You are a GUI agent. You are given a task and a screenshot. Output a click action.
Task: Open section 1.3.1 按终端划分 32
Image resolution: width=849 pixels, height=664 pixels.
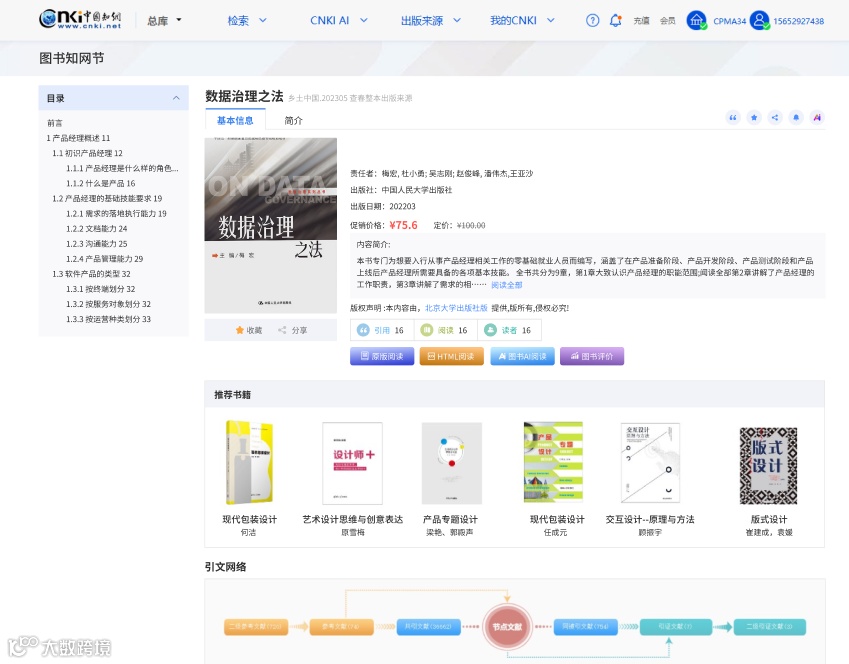101,289
